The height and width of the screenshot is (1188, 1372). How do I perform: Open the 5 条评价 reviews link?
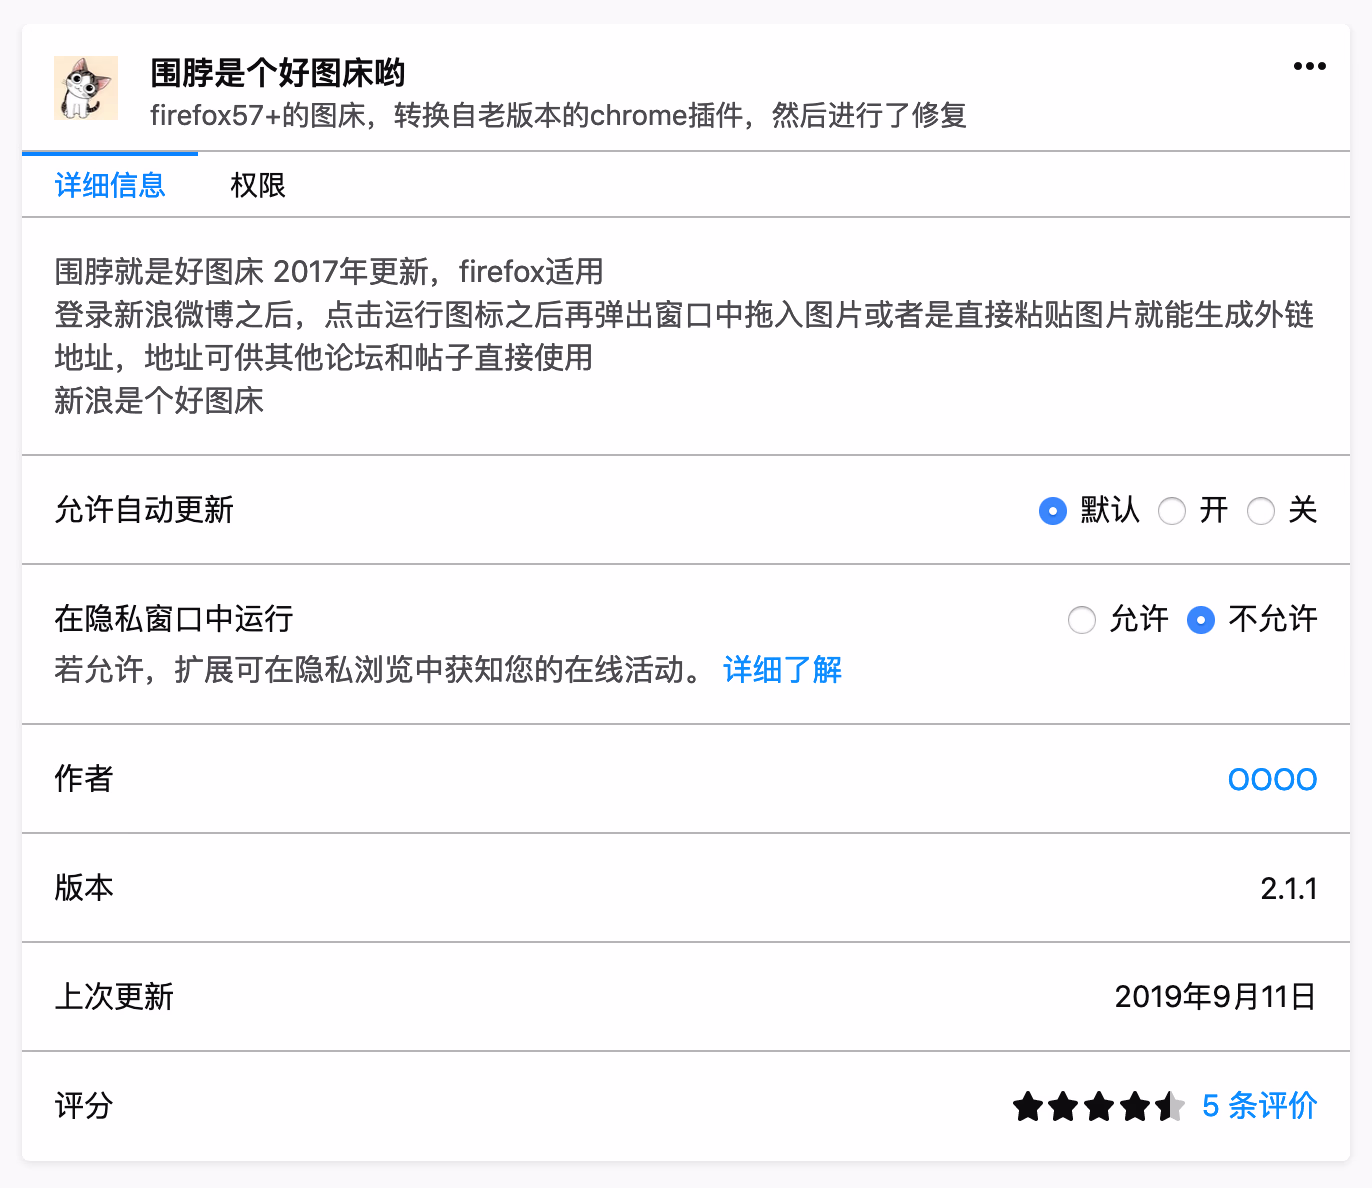1259,1106
